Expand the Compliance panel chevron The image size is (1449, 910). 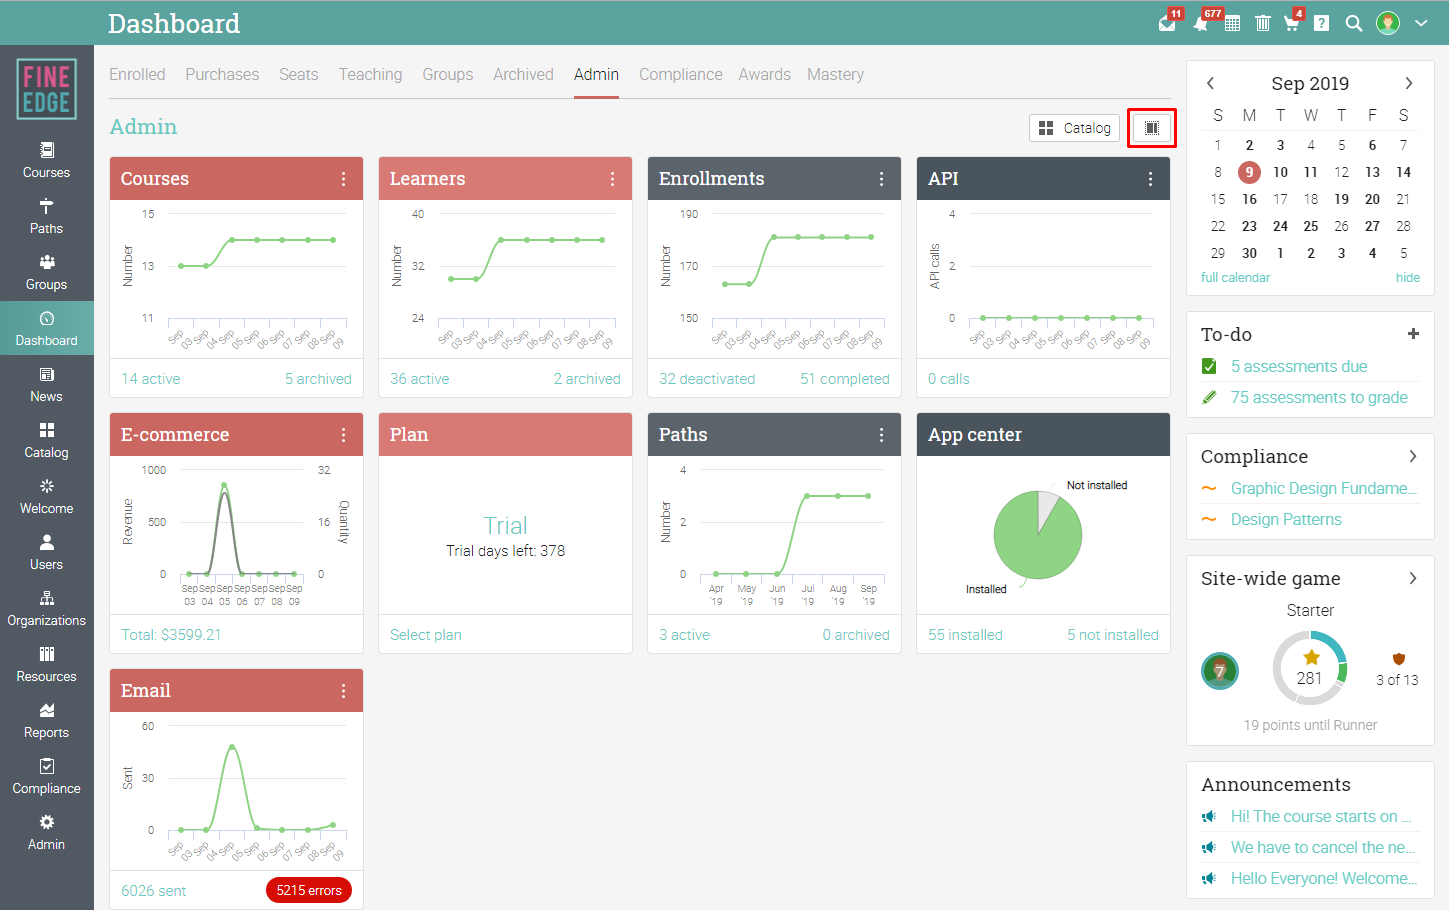tap(1413, 456)
